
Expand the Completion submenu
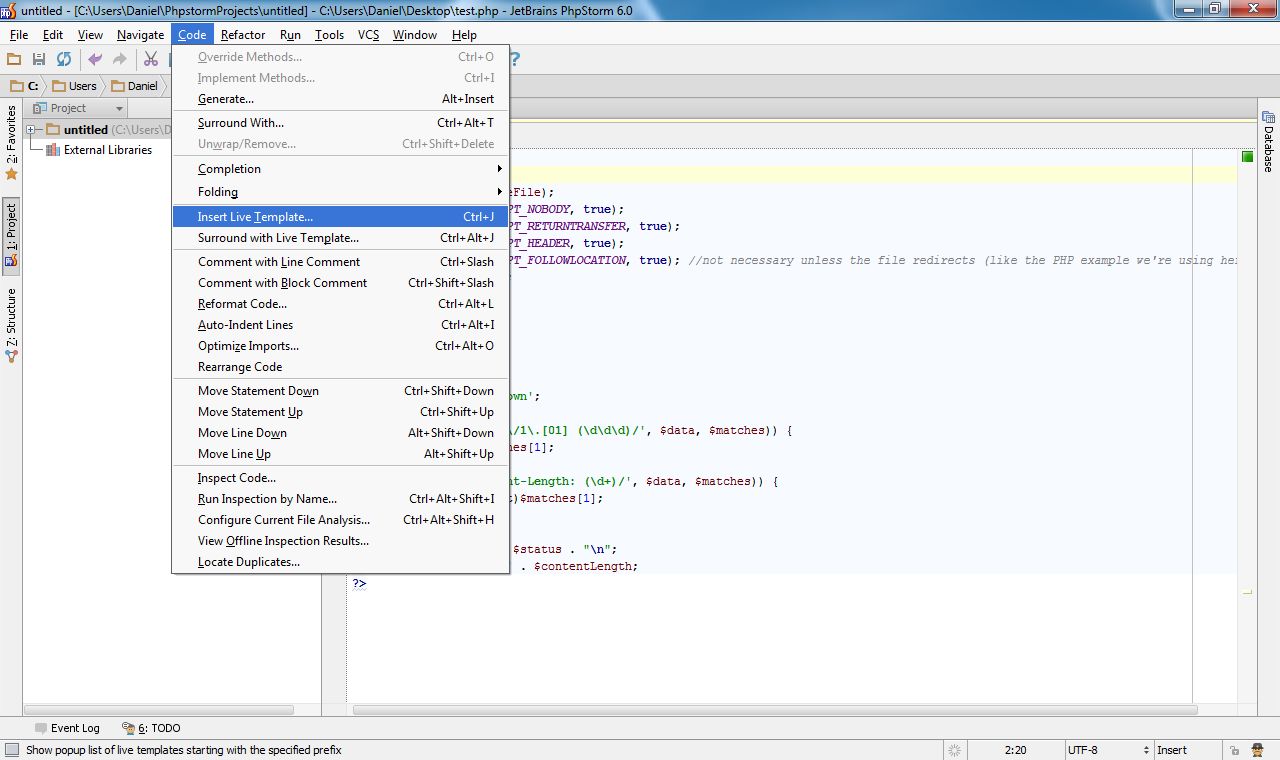click(x=340, y=169)
